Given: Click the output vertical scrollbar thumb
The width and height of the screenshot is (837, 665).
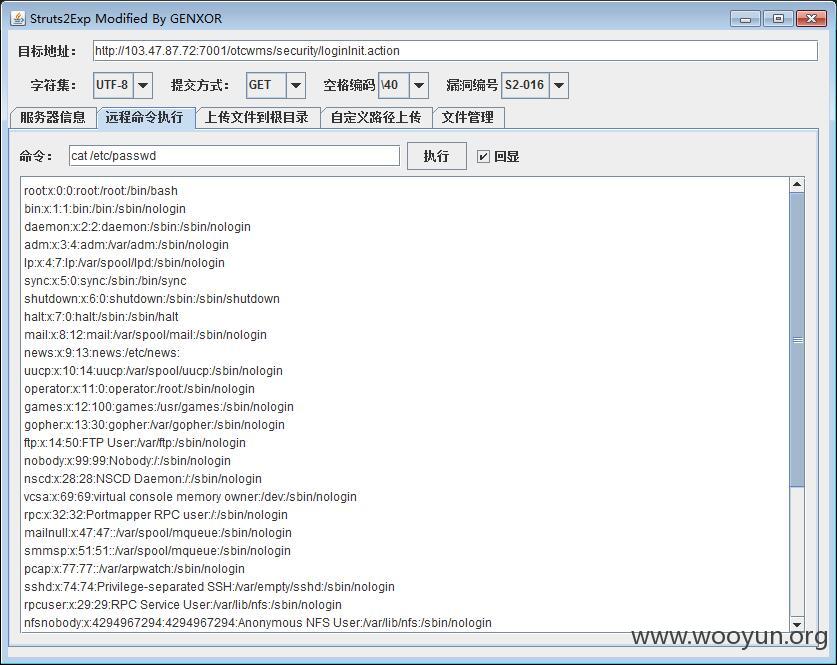Looking at the screenshot, I should [797, 339].
